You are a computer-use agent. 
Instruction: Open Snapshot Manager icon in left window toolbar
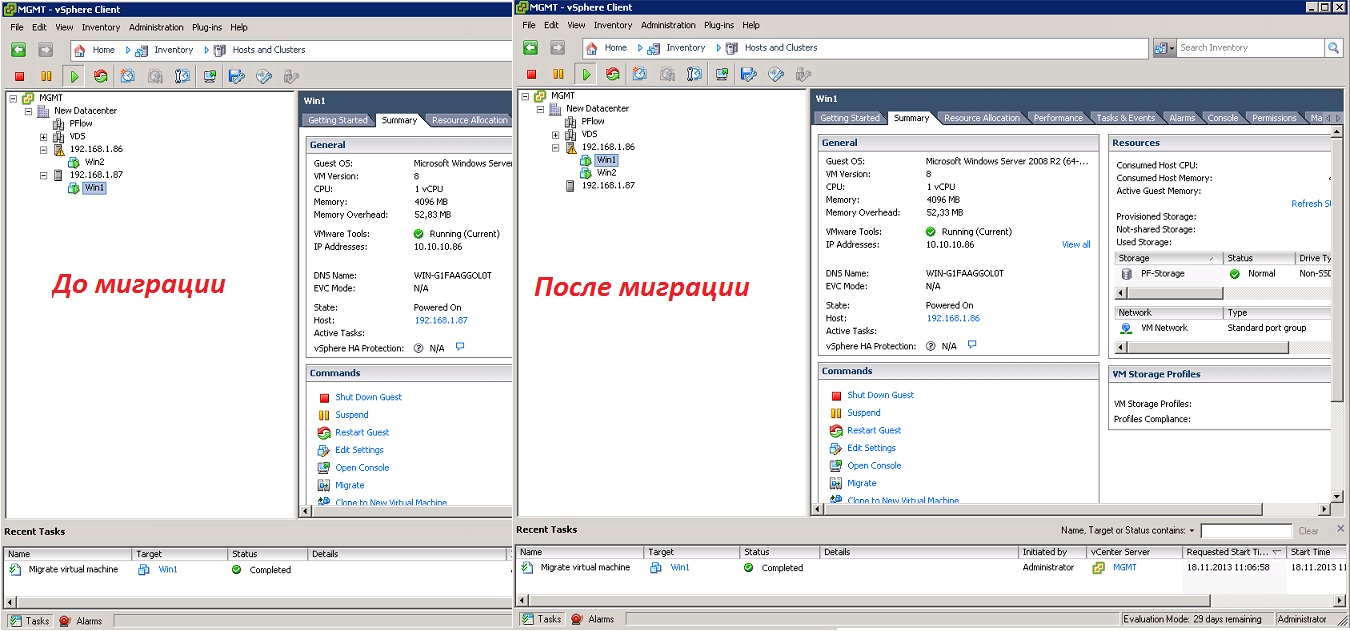(x=182, y=76)
